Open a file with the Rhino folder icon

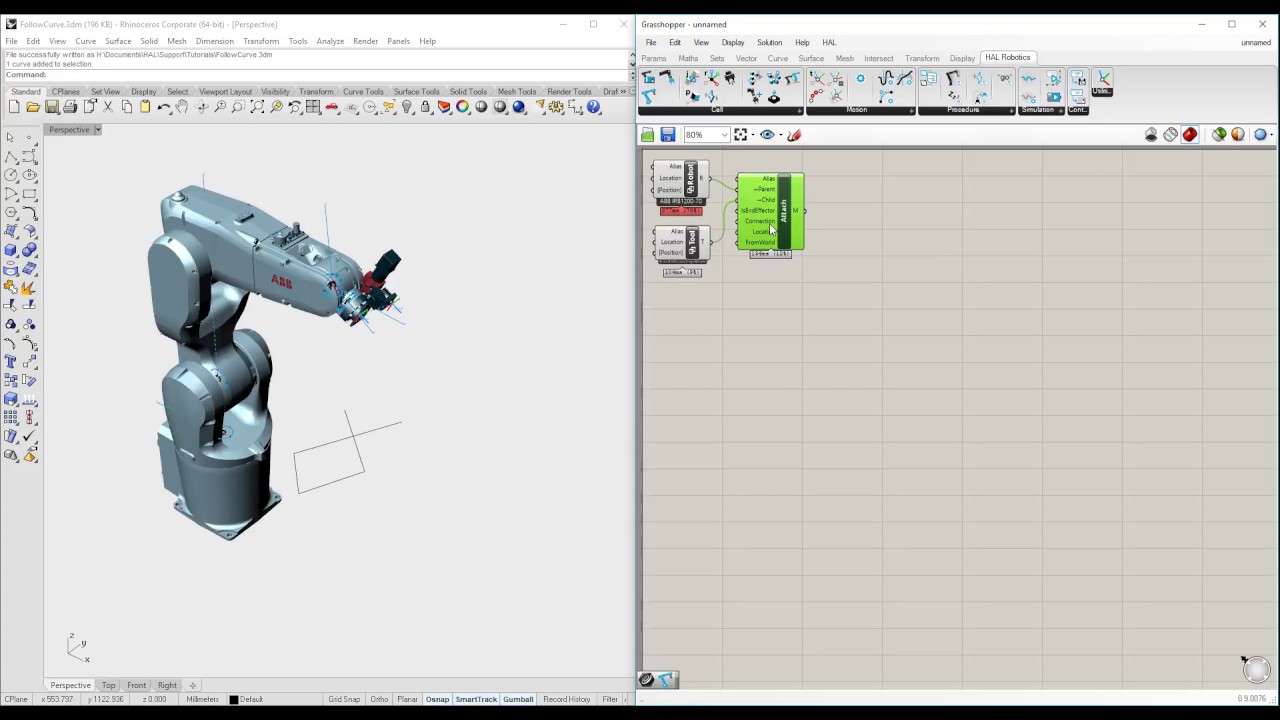[x=33, y=107]
